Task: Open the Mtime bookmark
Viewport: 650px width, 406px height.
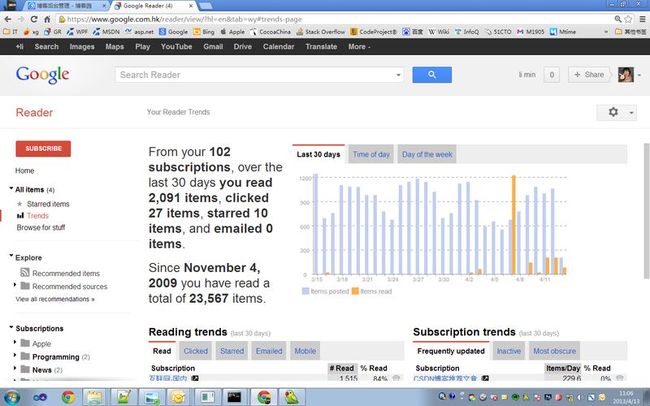Action: point(563,32)
